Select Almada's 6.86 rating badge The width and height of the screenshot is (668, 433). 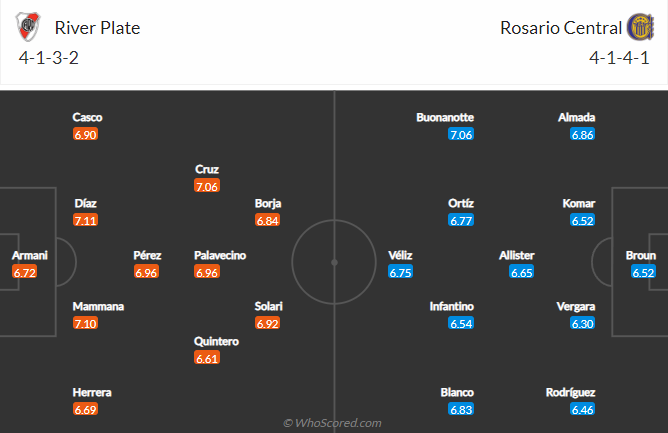coord(582,134)
